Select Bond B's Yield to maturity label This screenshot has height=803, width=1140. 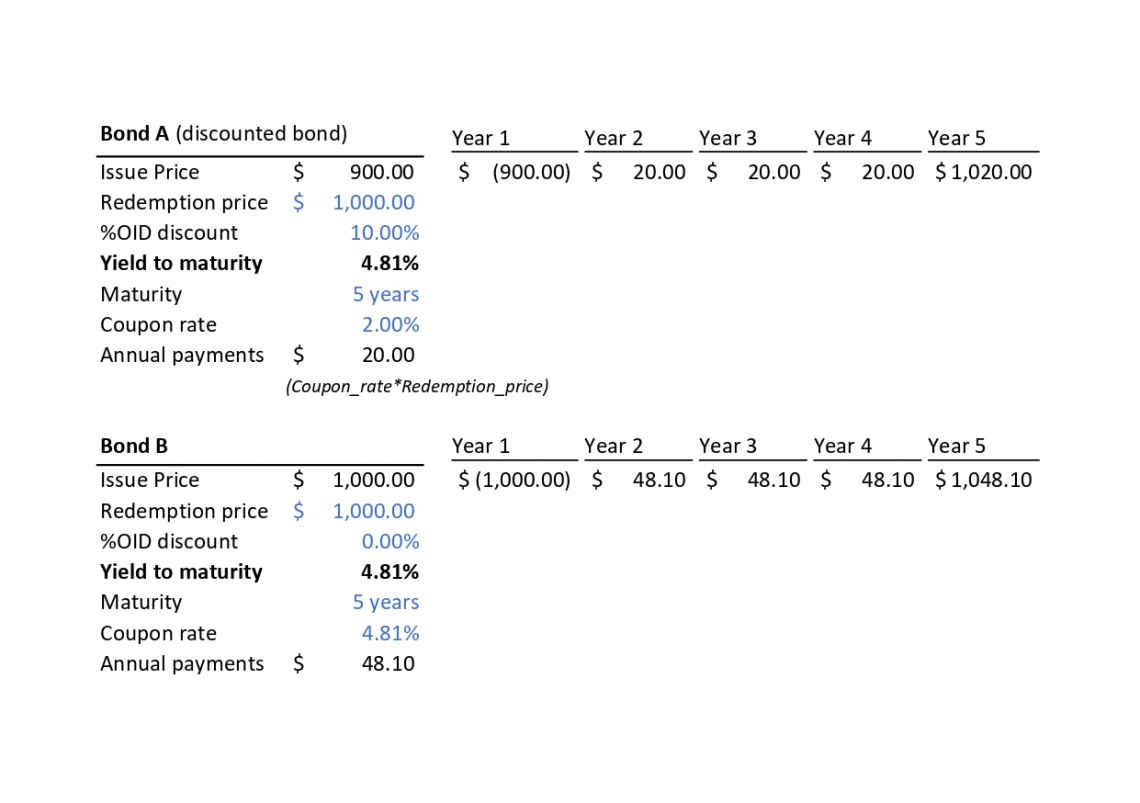[181, 572]
